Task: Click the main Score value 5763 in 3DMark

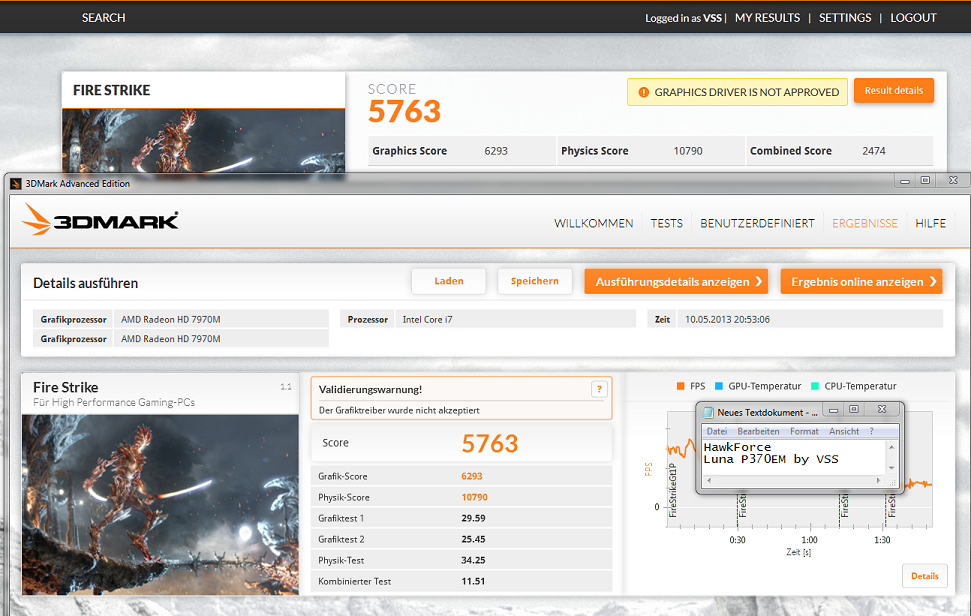Action: [x=489, y=443]
